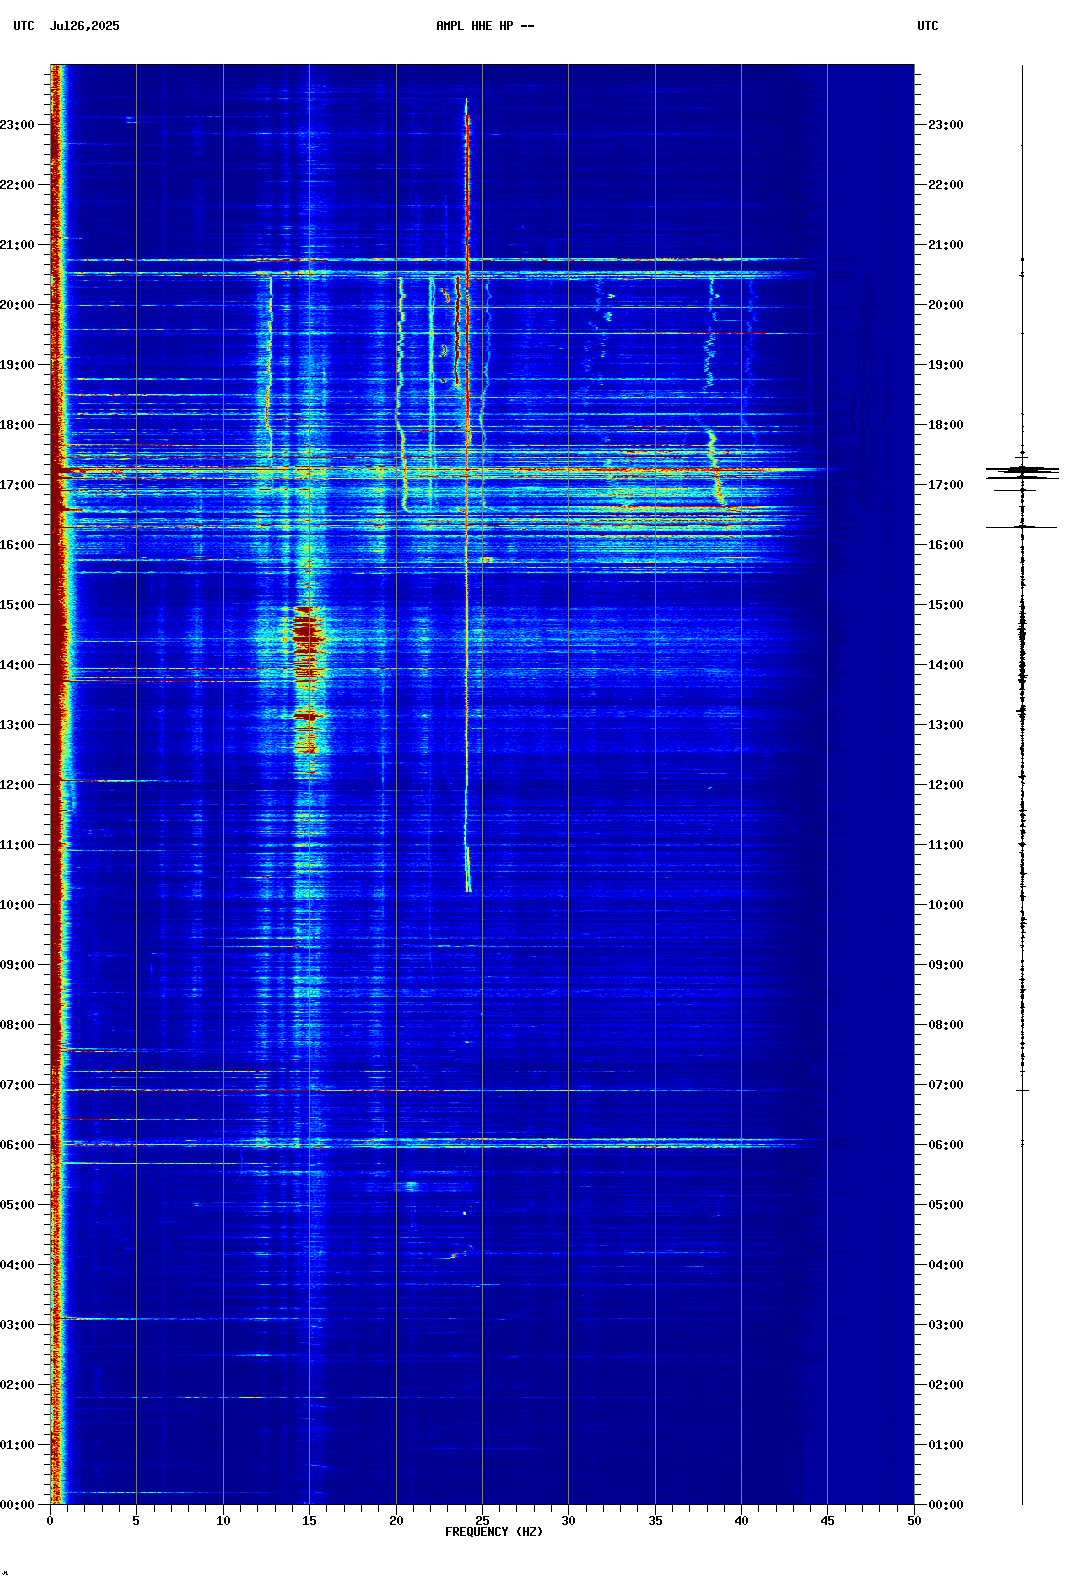The width and height of the screenshot is (1066, 1584).
Task: Click the 5 tick label on frequency axis
Action: [136, 1521]
